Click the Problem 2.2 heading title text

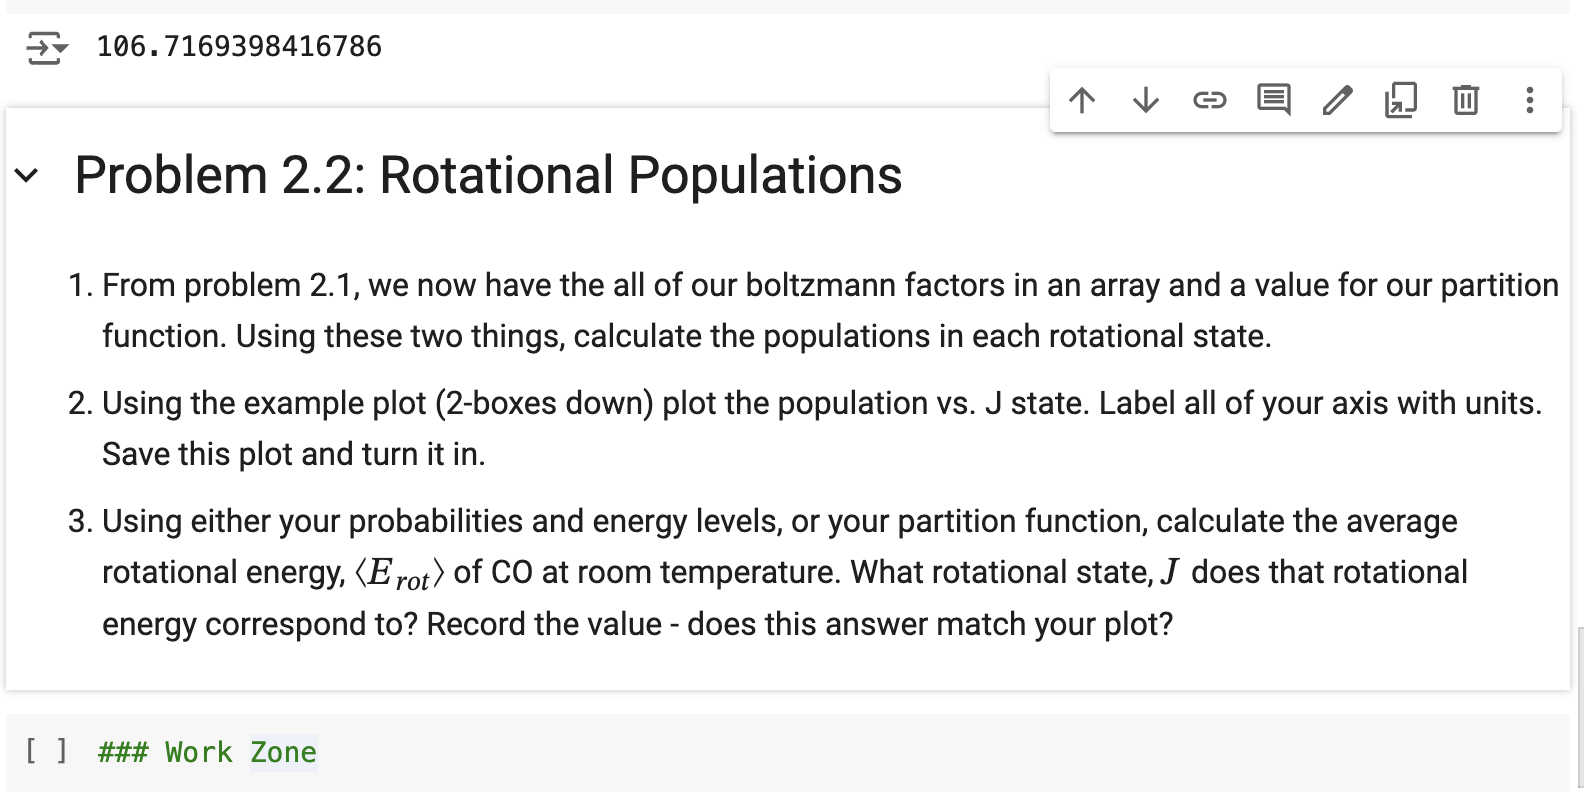[x=488, y=176]
